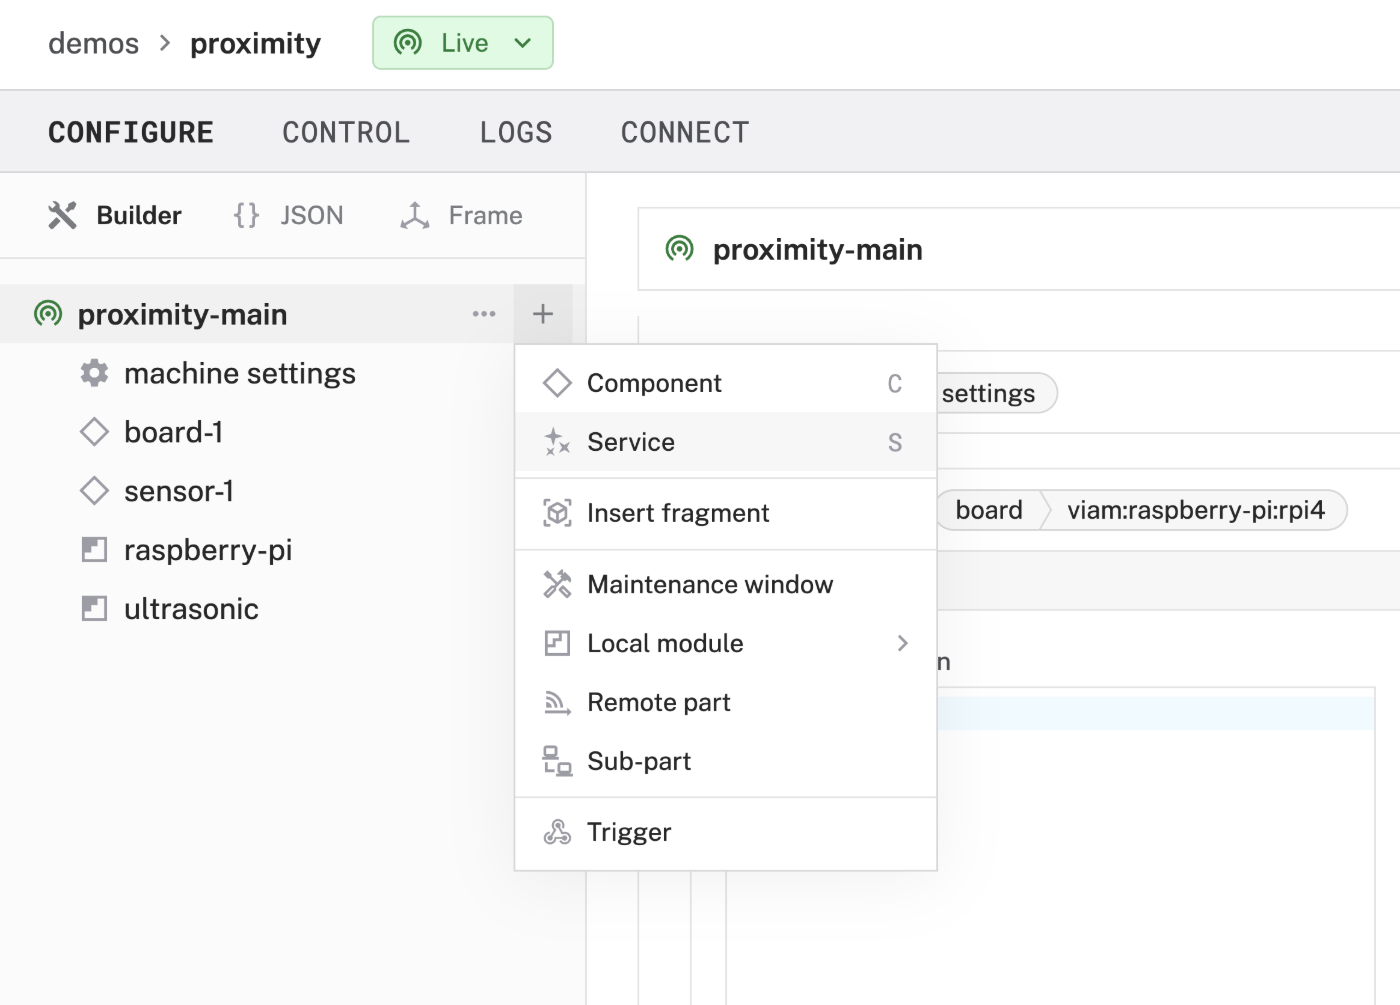Click the live status icon beside proximity-main in sidebar

click(x=48, y=314)
